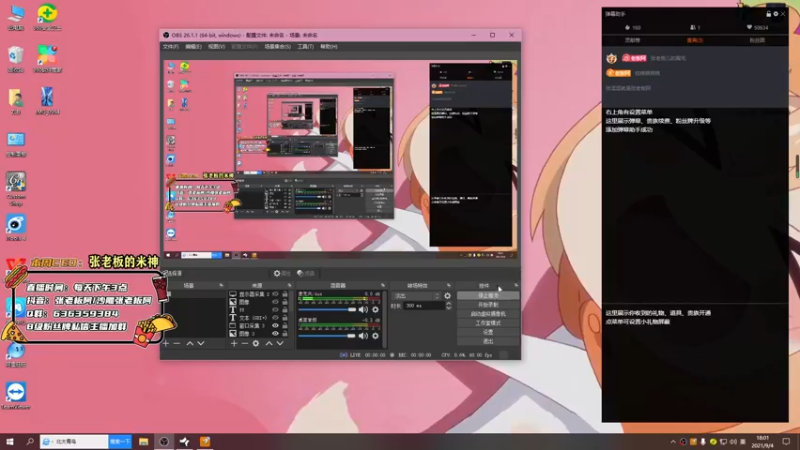Pop out the Controls dock corner icon
The width and height of the screenshot is (800, 450).
click(x=516, y=285)
